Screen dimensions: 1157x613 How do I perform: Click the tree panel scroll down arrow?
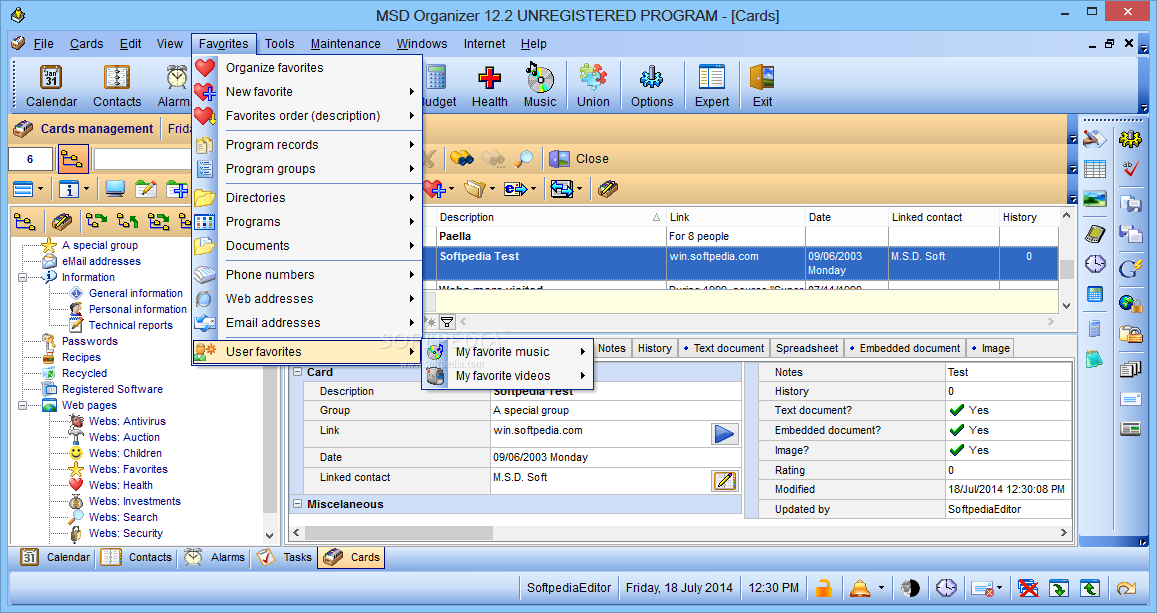(x=270, y=536)
